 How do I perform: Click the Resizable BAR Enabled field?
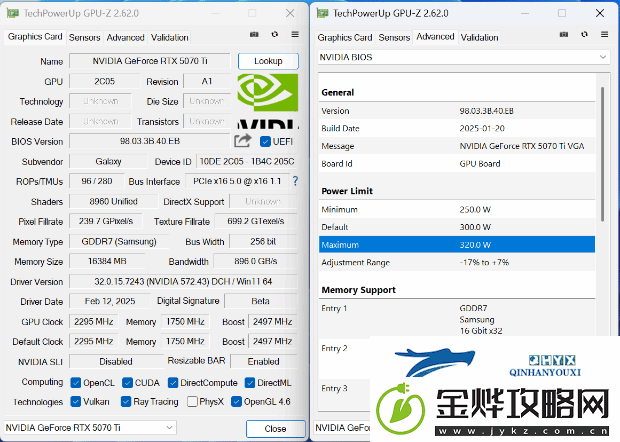pyautogui.click(x=264, y=361)
